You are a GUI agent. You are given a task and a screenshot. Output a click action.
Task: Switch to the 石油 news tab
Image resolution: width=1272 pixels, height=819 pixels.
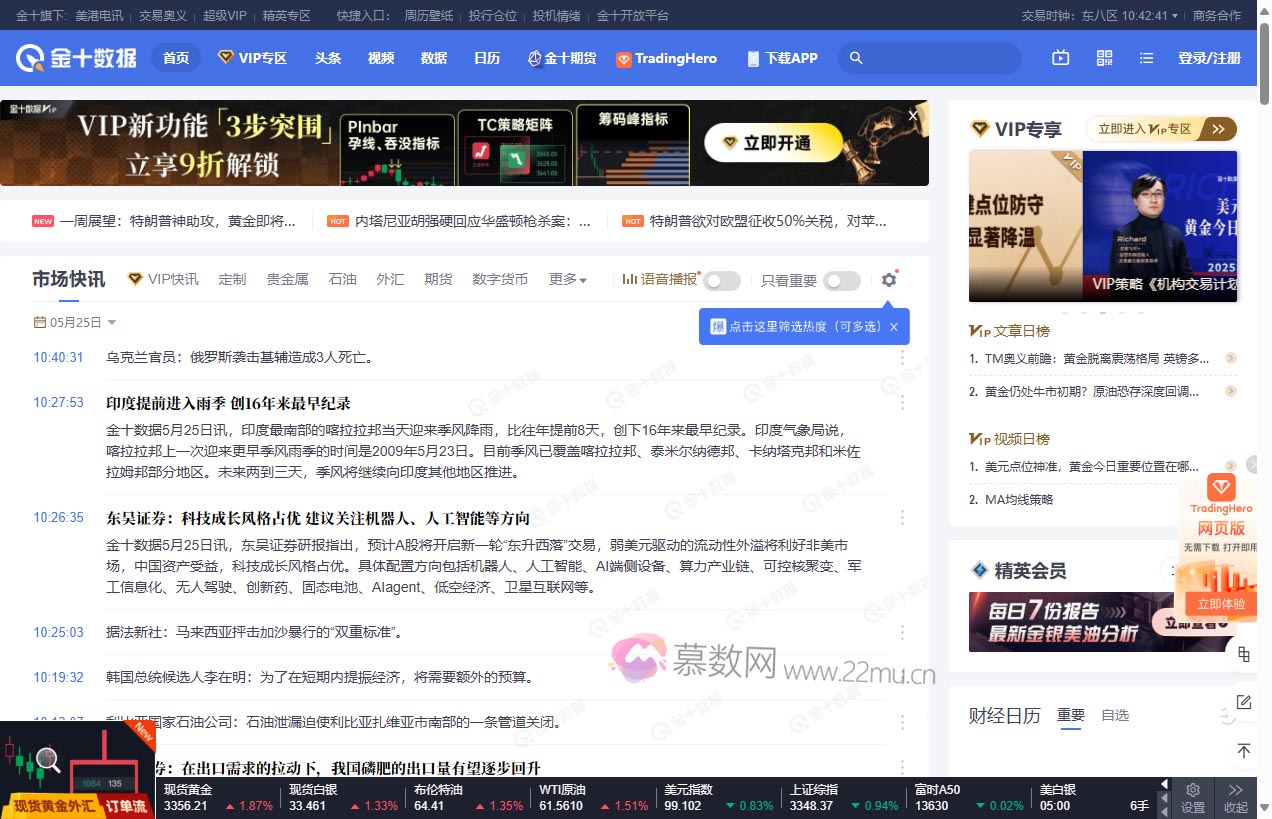pyautogui.click(x=342, y=280)
